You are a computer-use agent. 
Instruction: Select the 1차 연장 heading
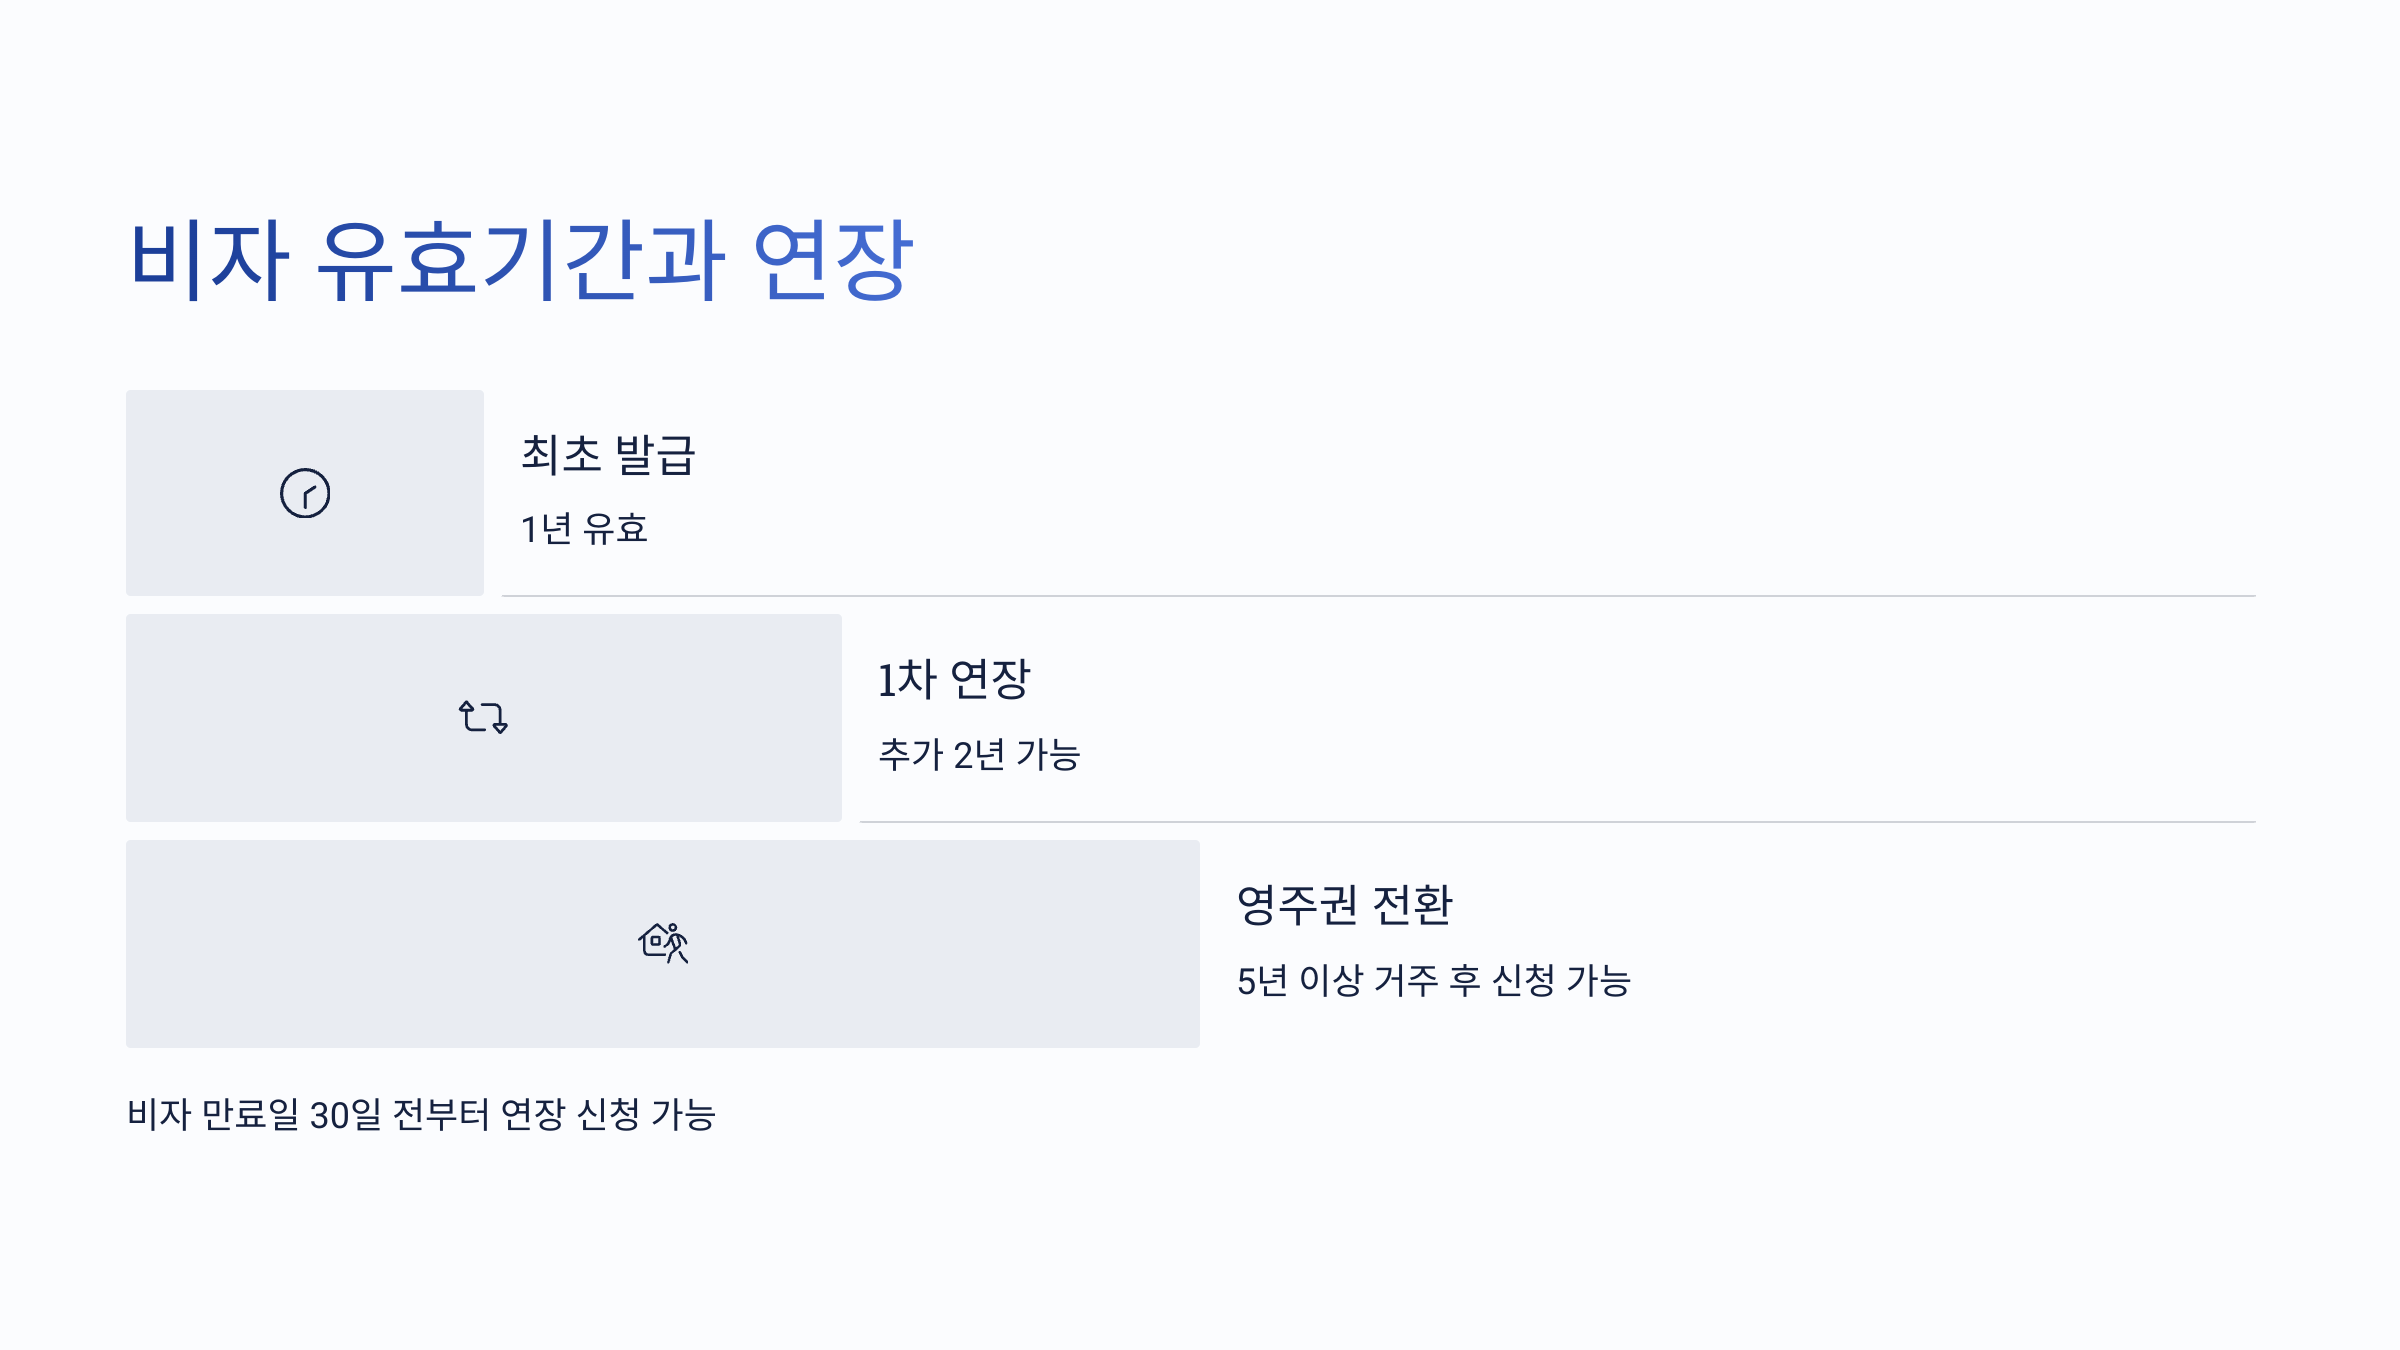click(954, 680)
